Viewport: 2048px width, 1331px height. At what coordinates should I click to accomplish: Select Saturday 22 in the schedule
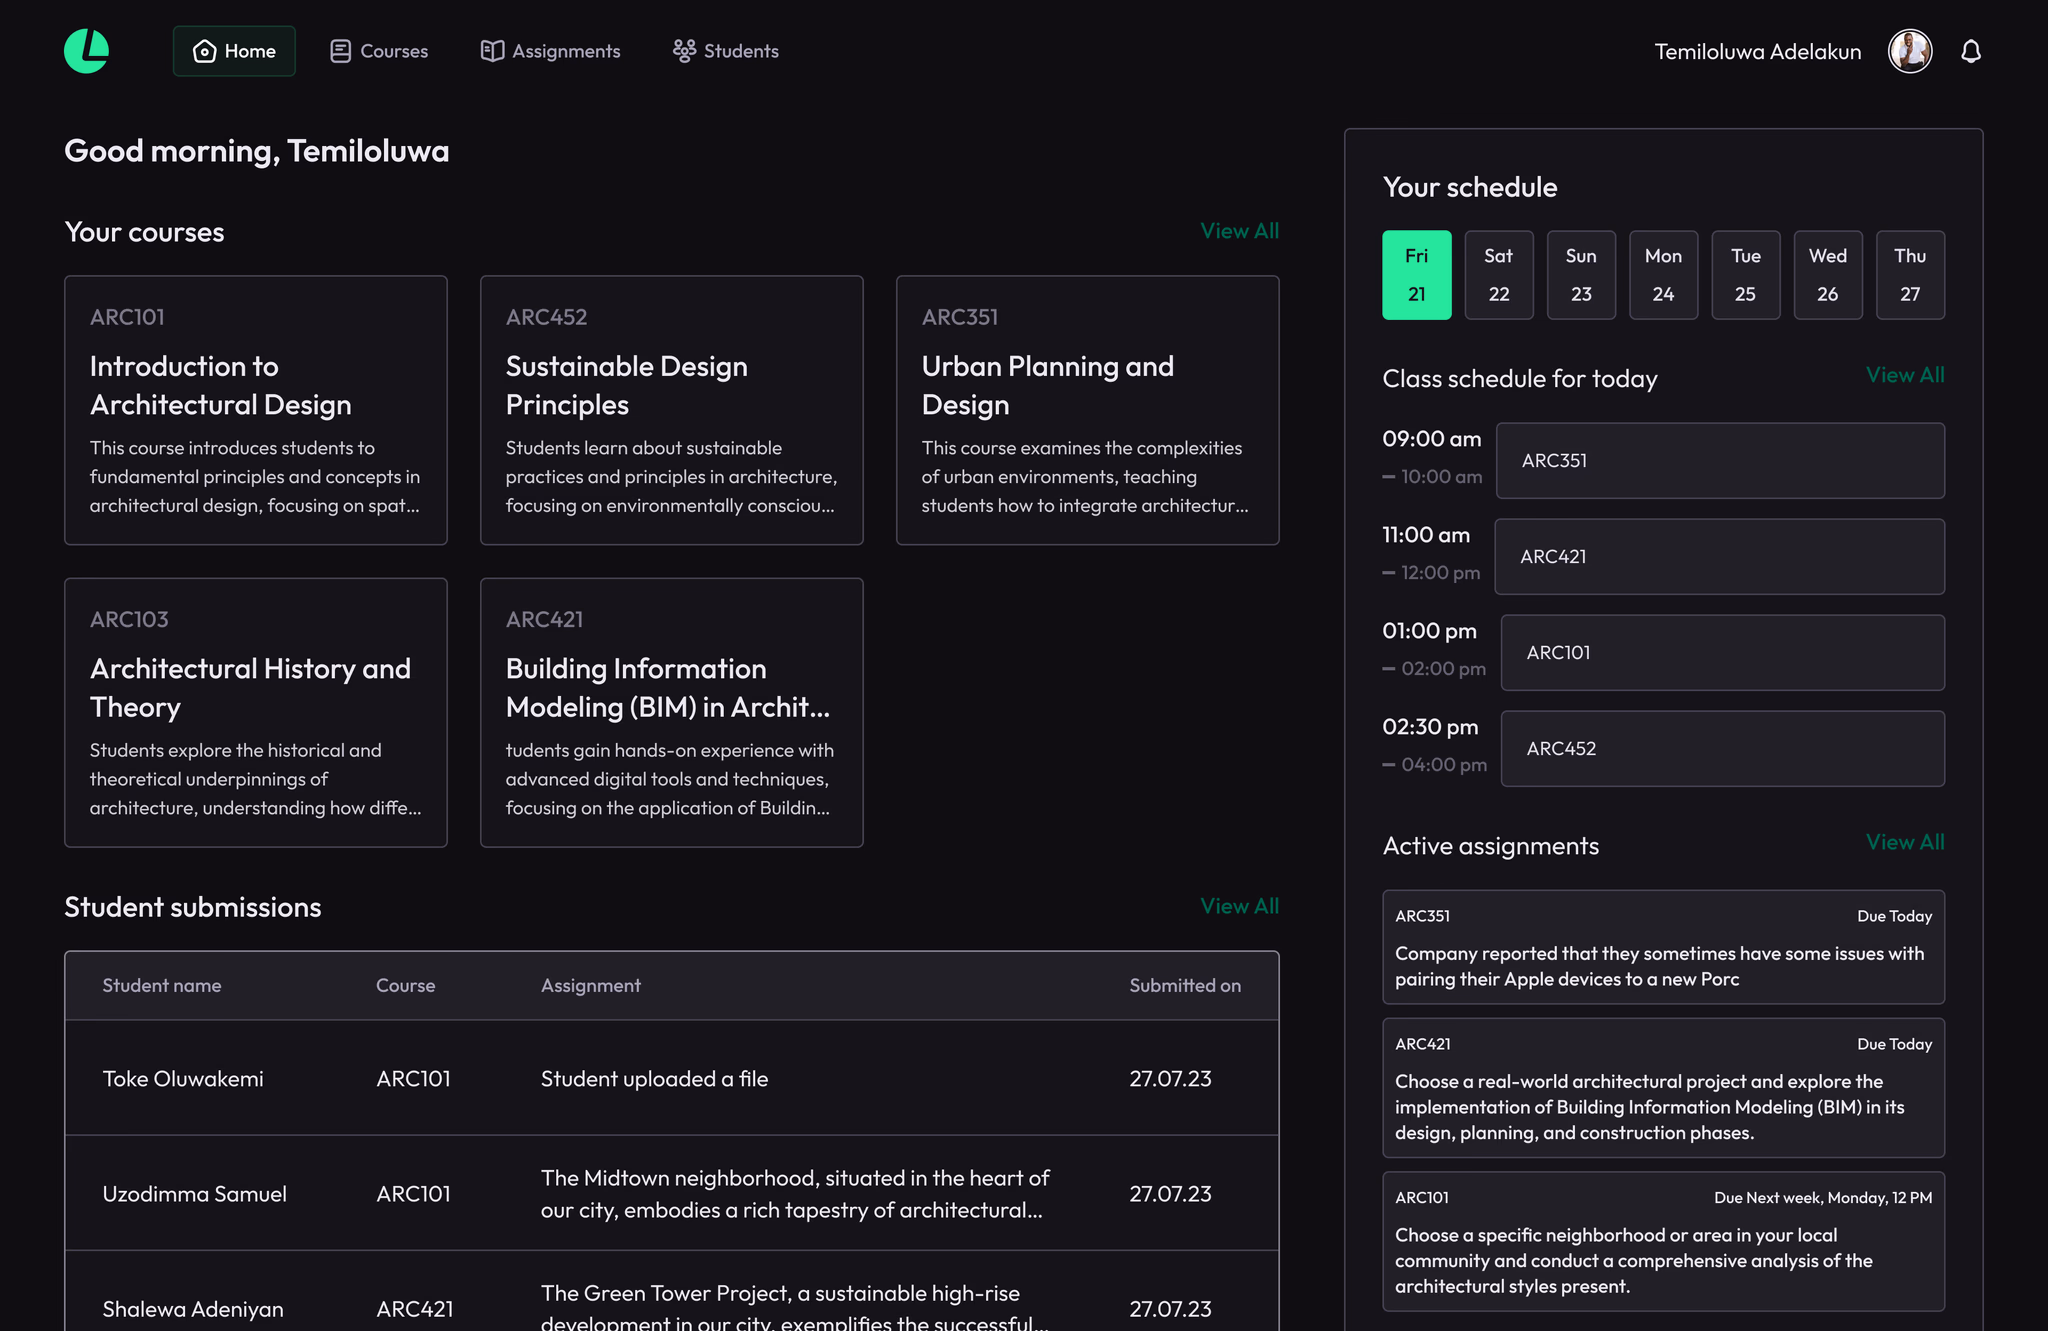(1498, 274)
